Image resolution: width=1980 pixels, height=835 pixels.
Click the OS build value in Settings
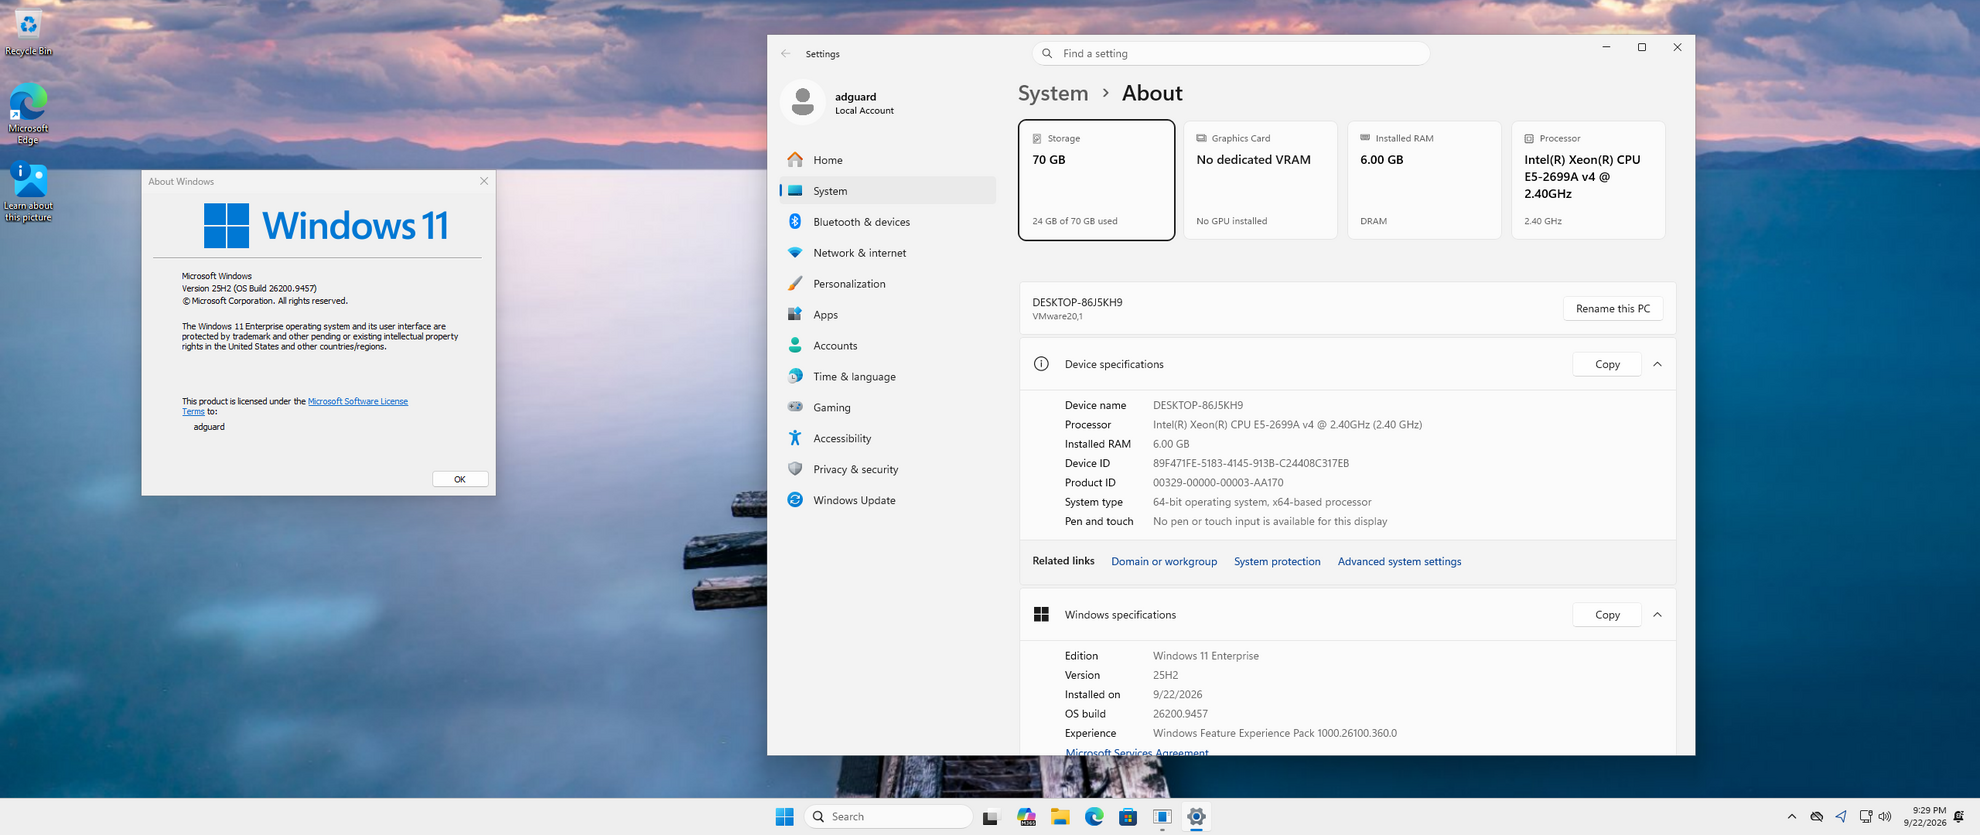pyautogui.click(x=1180, y=714)
